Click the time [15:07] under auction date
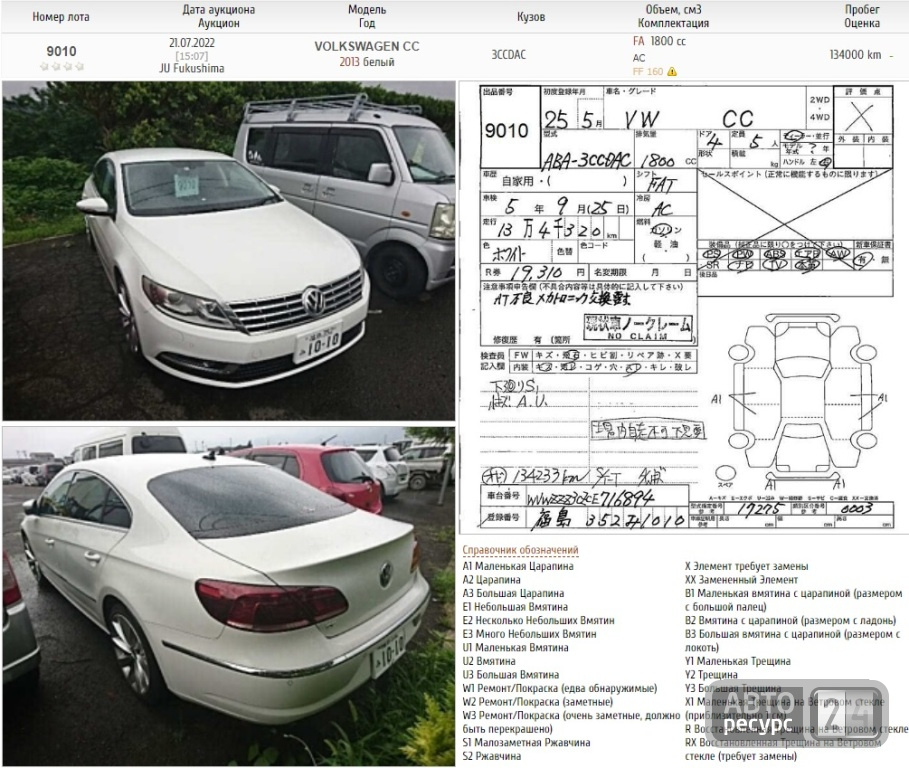The height and width of the screenshot is (768, 909). tap(192, 56)
